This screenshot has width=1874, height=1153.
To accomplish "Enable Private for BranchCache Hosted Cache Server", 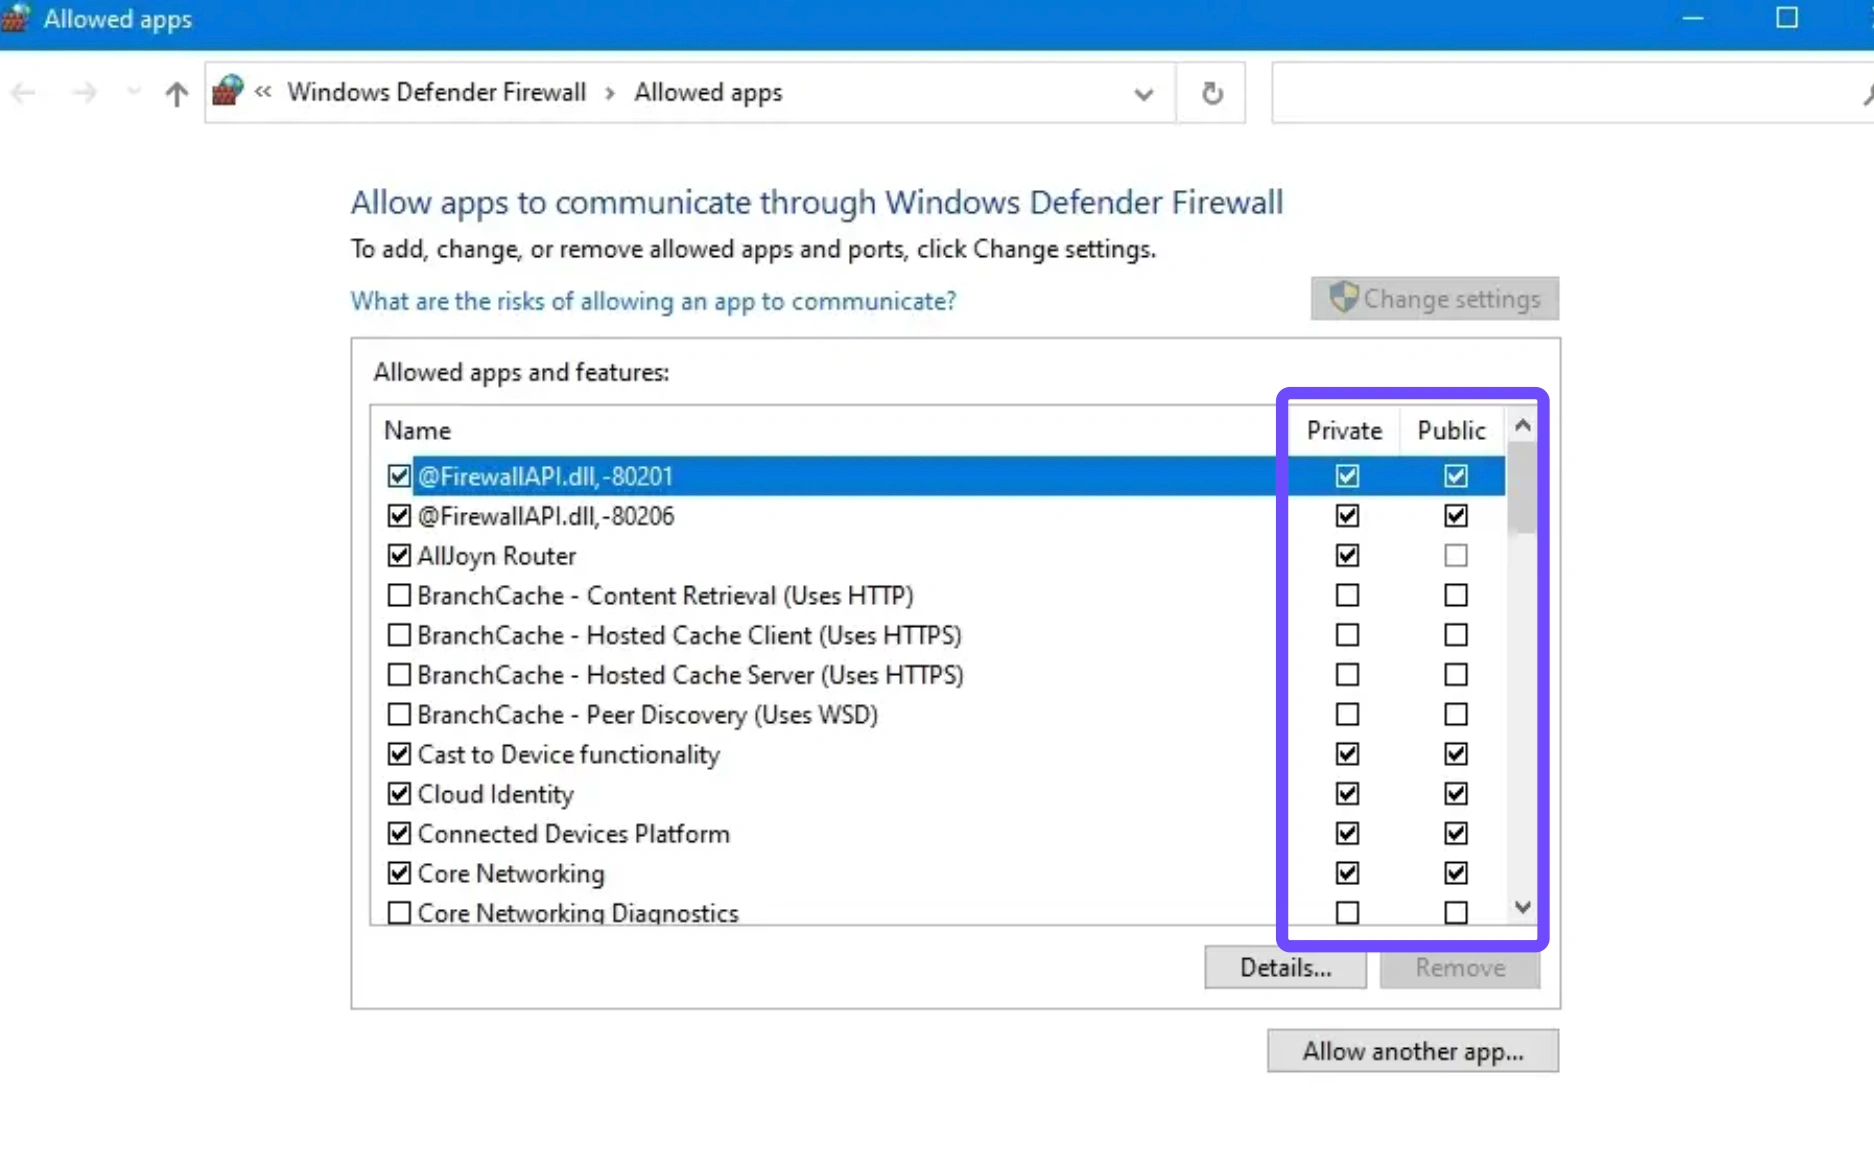I will pos(1347,675).
